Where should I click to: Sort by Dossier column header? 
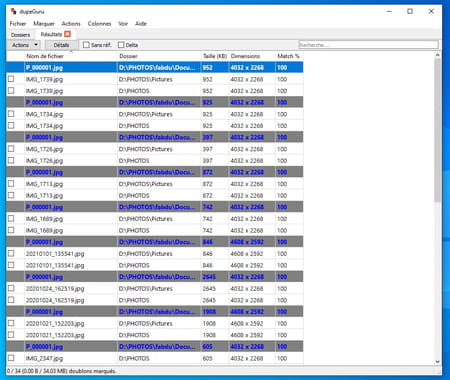point(159,56)
